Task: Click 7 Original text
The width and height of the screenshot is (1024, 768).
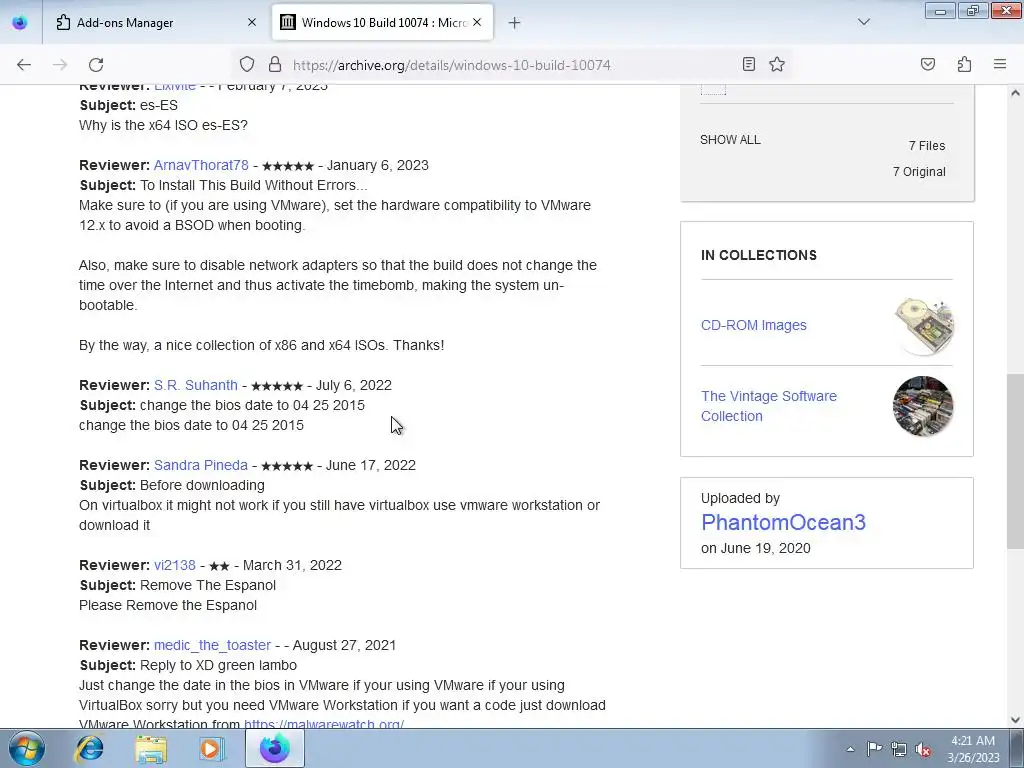Action: coord(919,172)
